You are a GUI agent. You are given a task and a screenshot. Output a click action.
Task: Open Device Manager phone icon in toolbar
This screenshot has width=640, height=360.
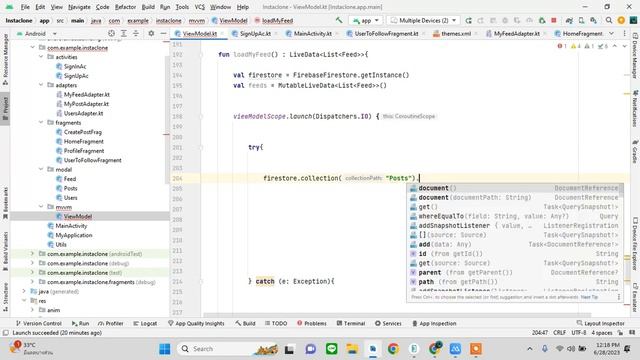581,20
